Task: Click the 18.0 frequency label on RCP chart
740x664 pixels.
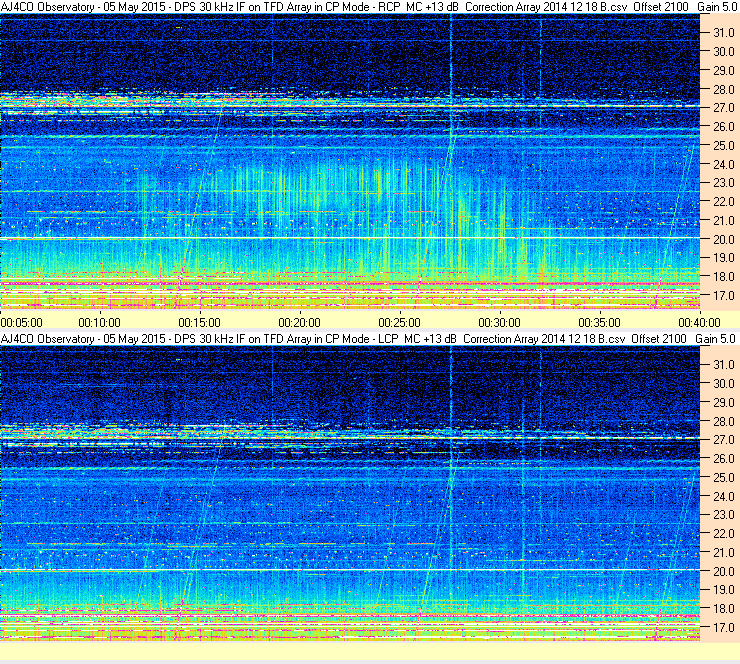Action: (724, 277)
